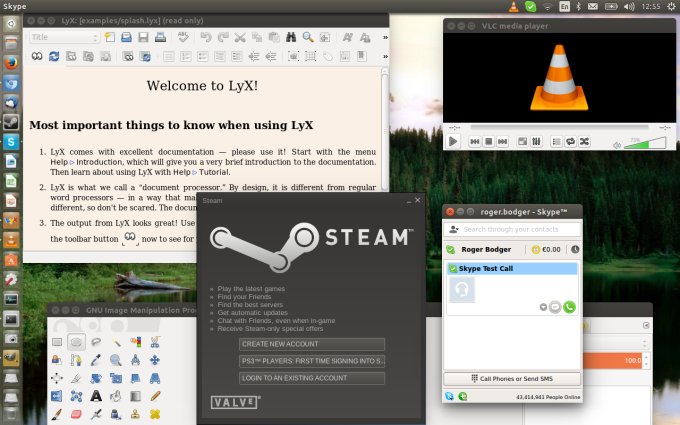The width and height of the screenshot is (680, 425).
Task: Select the Text tool in GIMP toolbox
Action: 97,395
